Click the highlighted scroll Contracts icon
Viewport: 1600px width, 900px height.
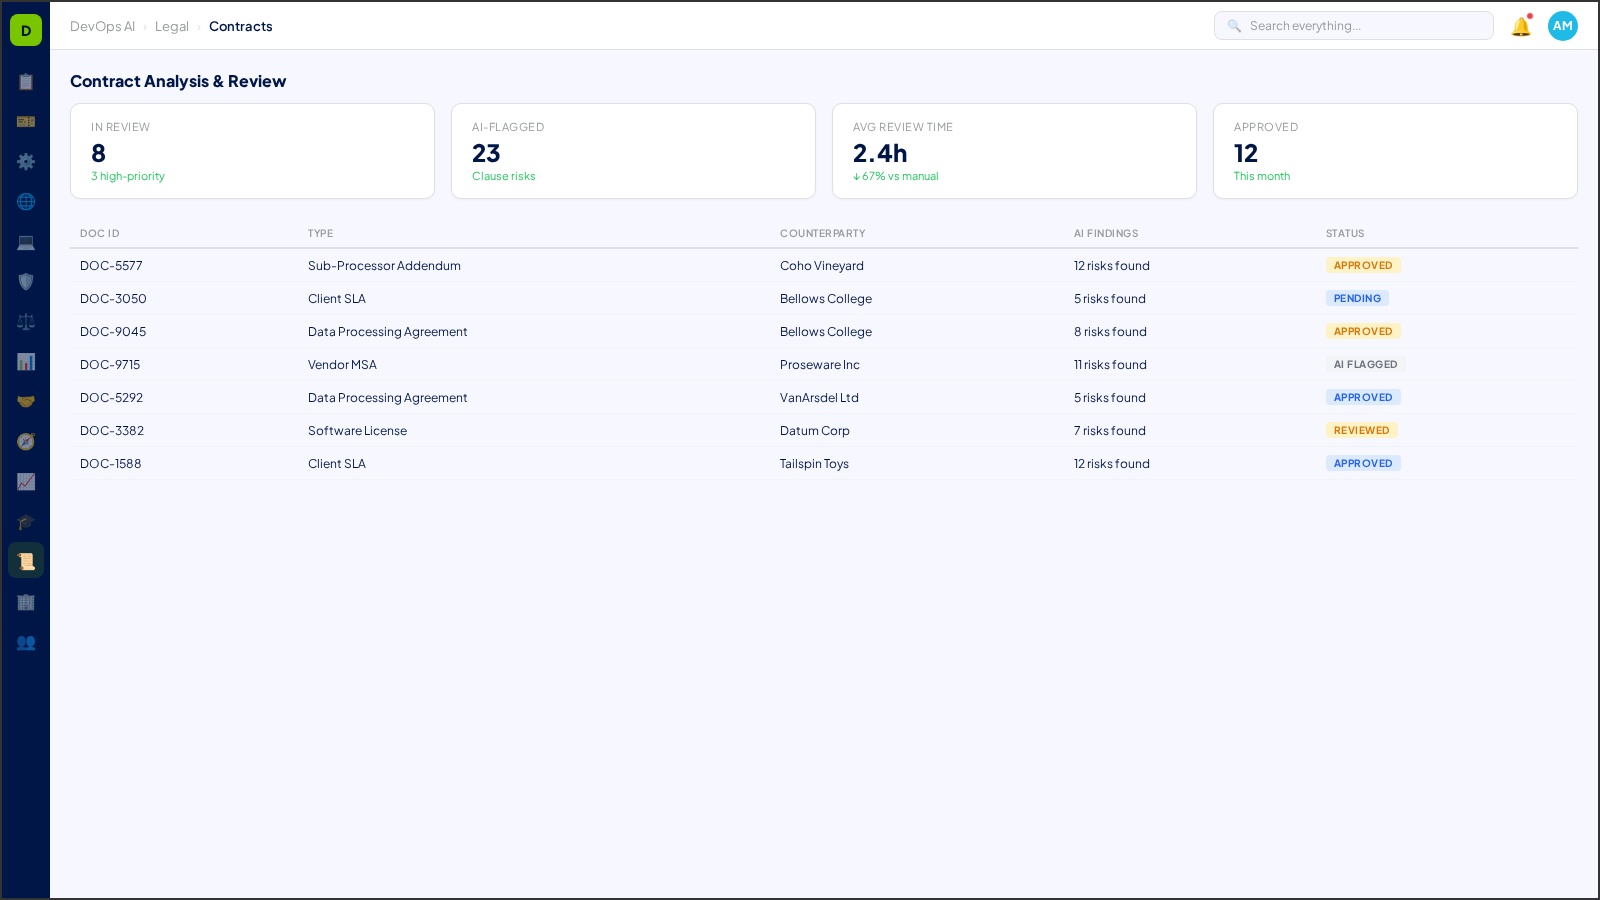[x=26, y=560]
